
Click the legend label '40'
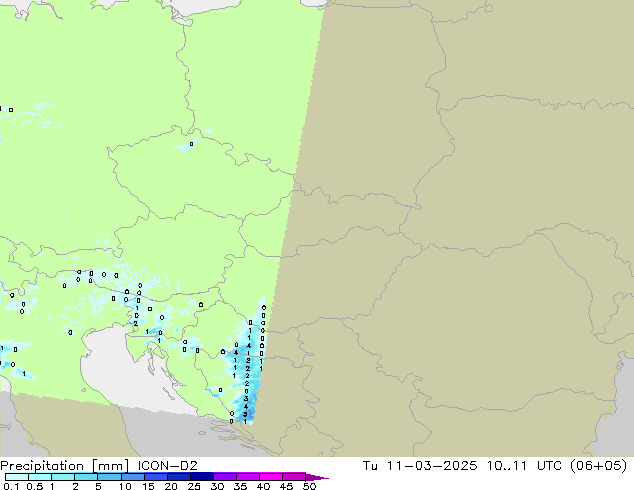(x=263, y=486)
